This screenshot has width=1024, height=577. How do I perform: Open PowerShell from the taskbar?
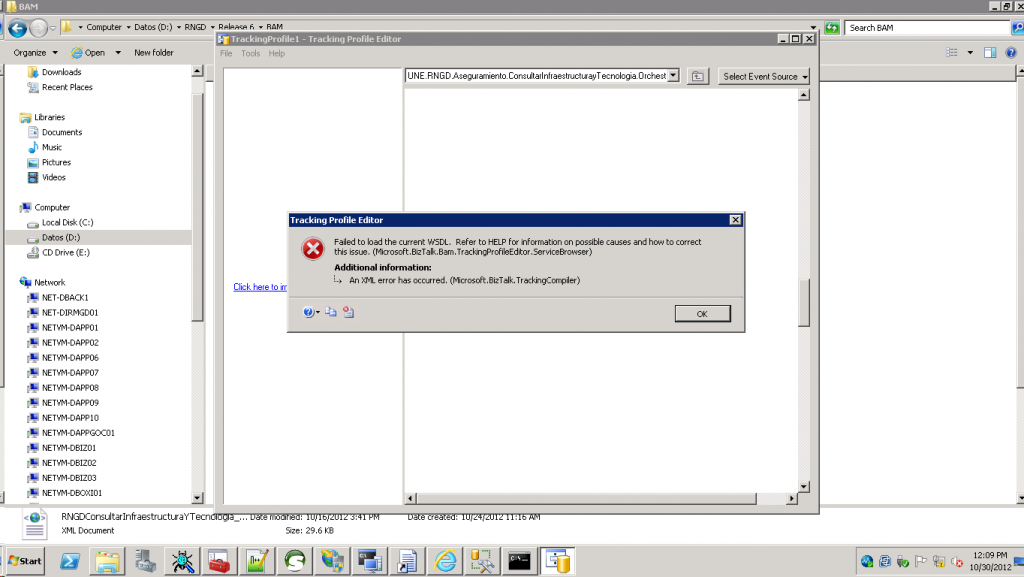click(x=71, y=561)
